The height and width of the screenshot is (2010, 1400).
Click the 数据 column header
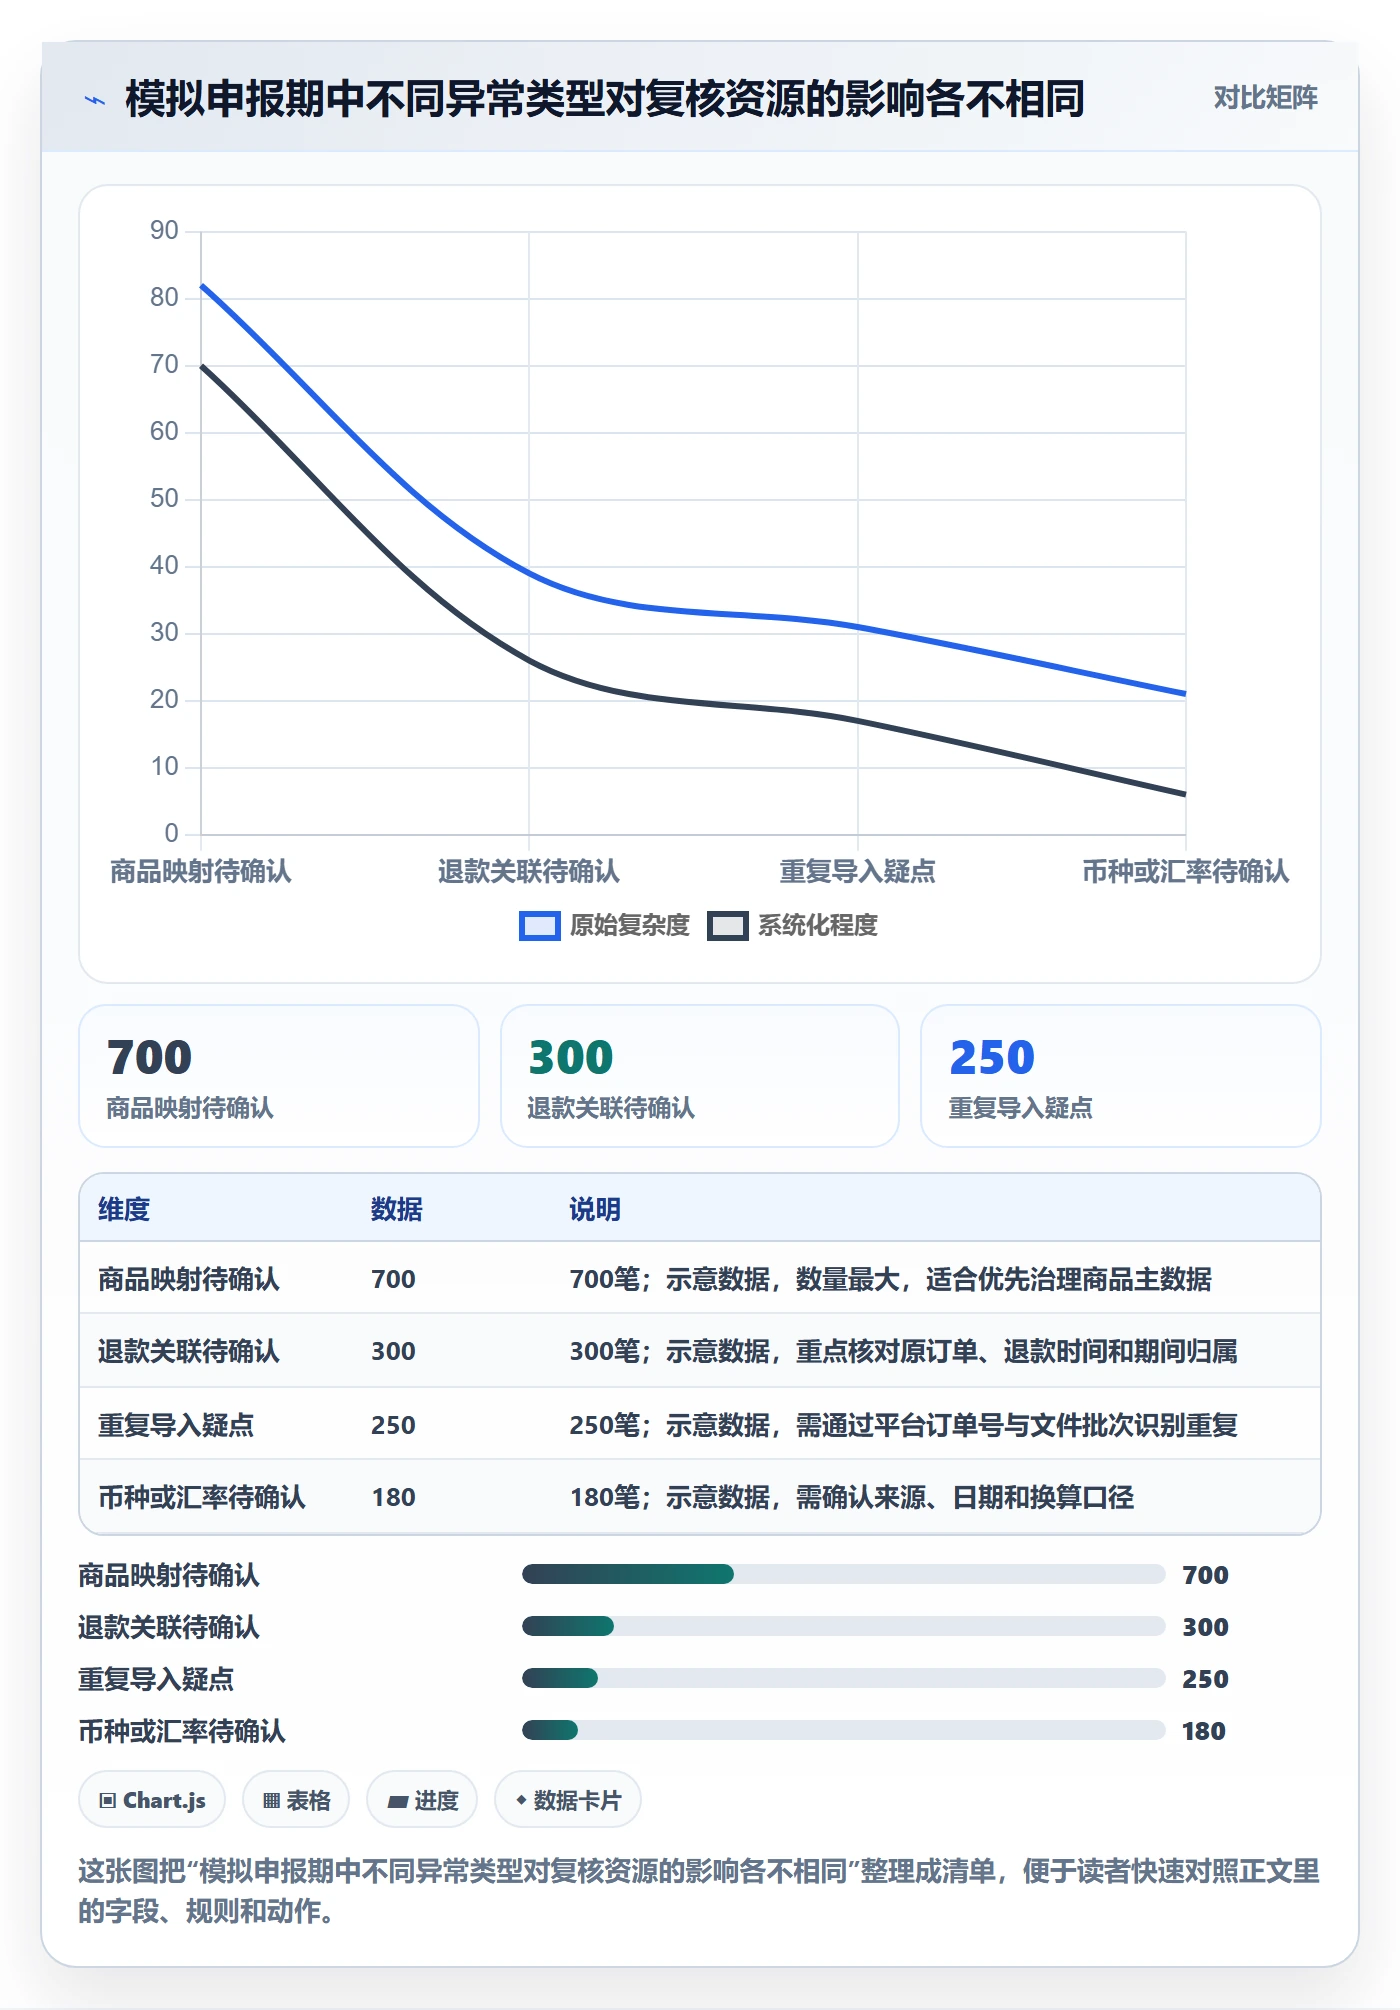(x=397, y=1209)
